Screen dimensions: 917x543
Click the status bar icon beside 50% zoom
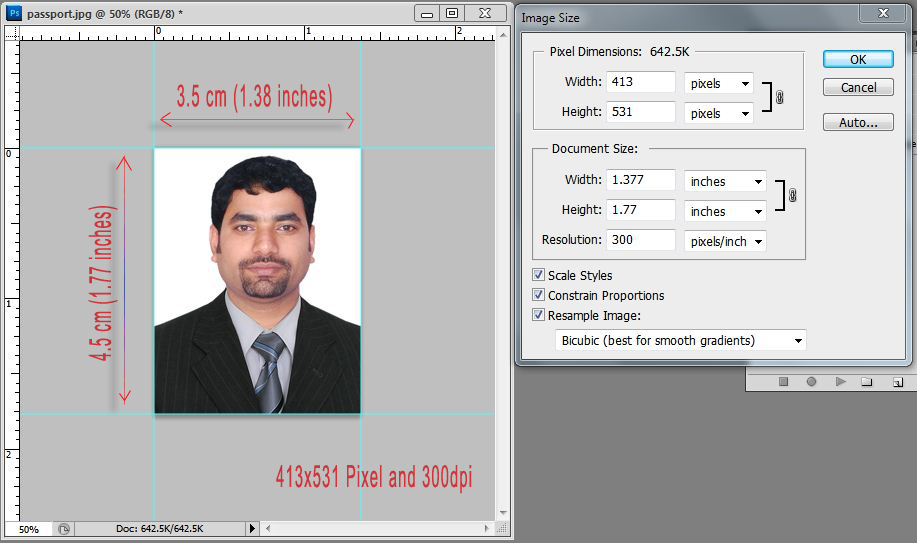64,529
